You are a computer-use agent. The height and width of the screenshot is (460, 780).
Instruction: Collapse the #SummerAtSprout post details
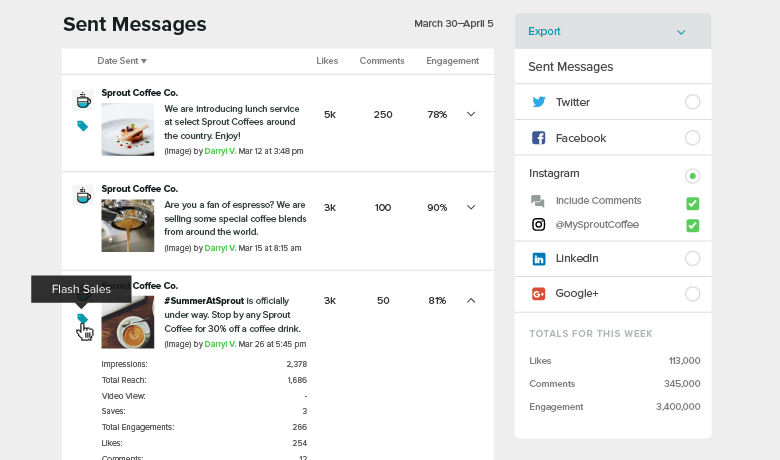(471, 300)
